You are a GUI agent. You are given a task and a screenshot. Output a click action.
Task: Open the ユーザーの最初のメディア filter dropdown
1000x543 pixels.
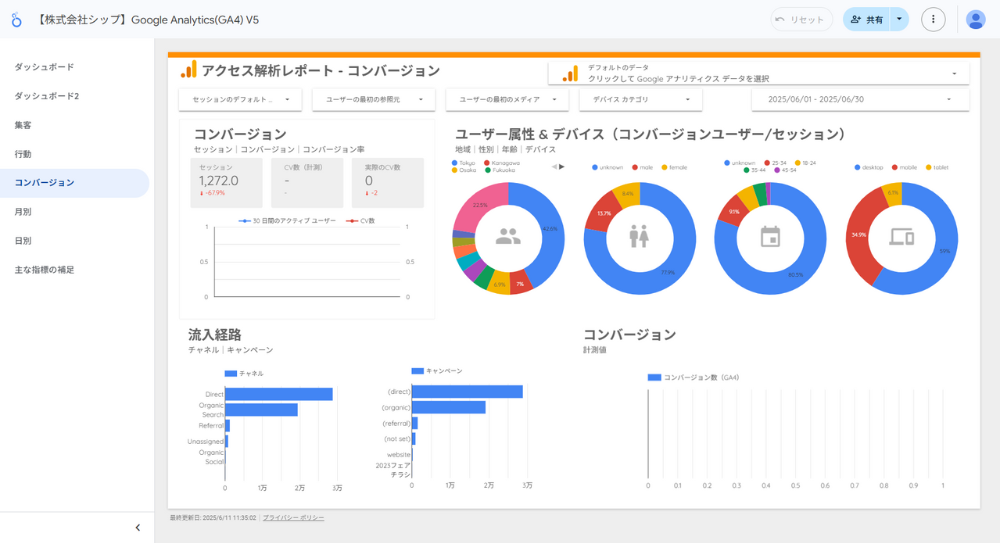[x=507, y=100]
